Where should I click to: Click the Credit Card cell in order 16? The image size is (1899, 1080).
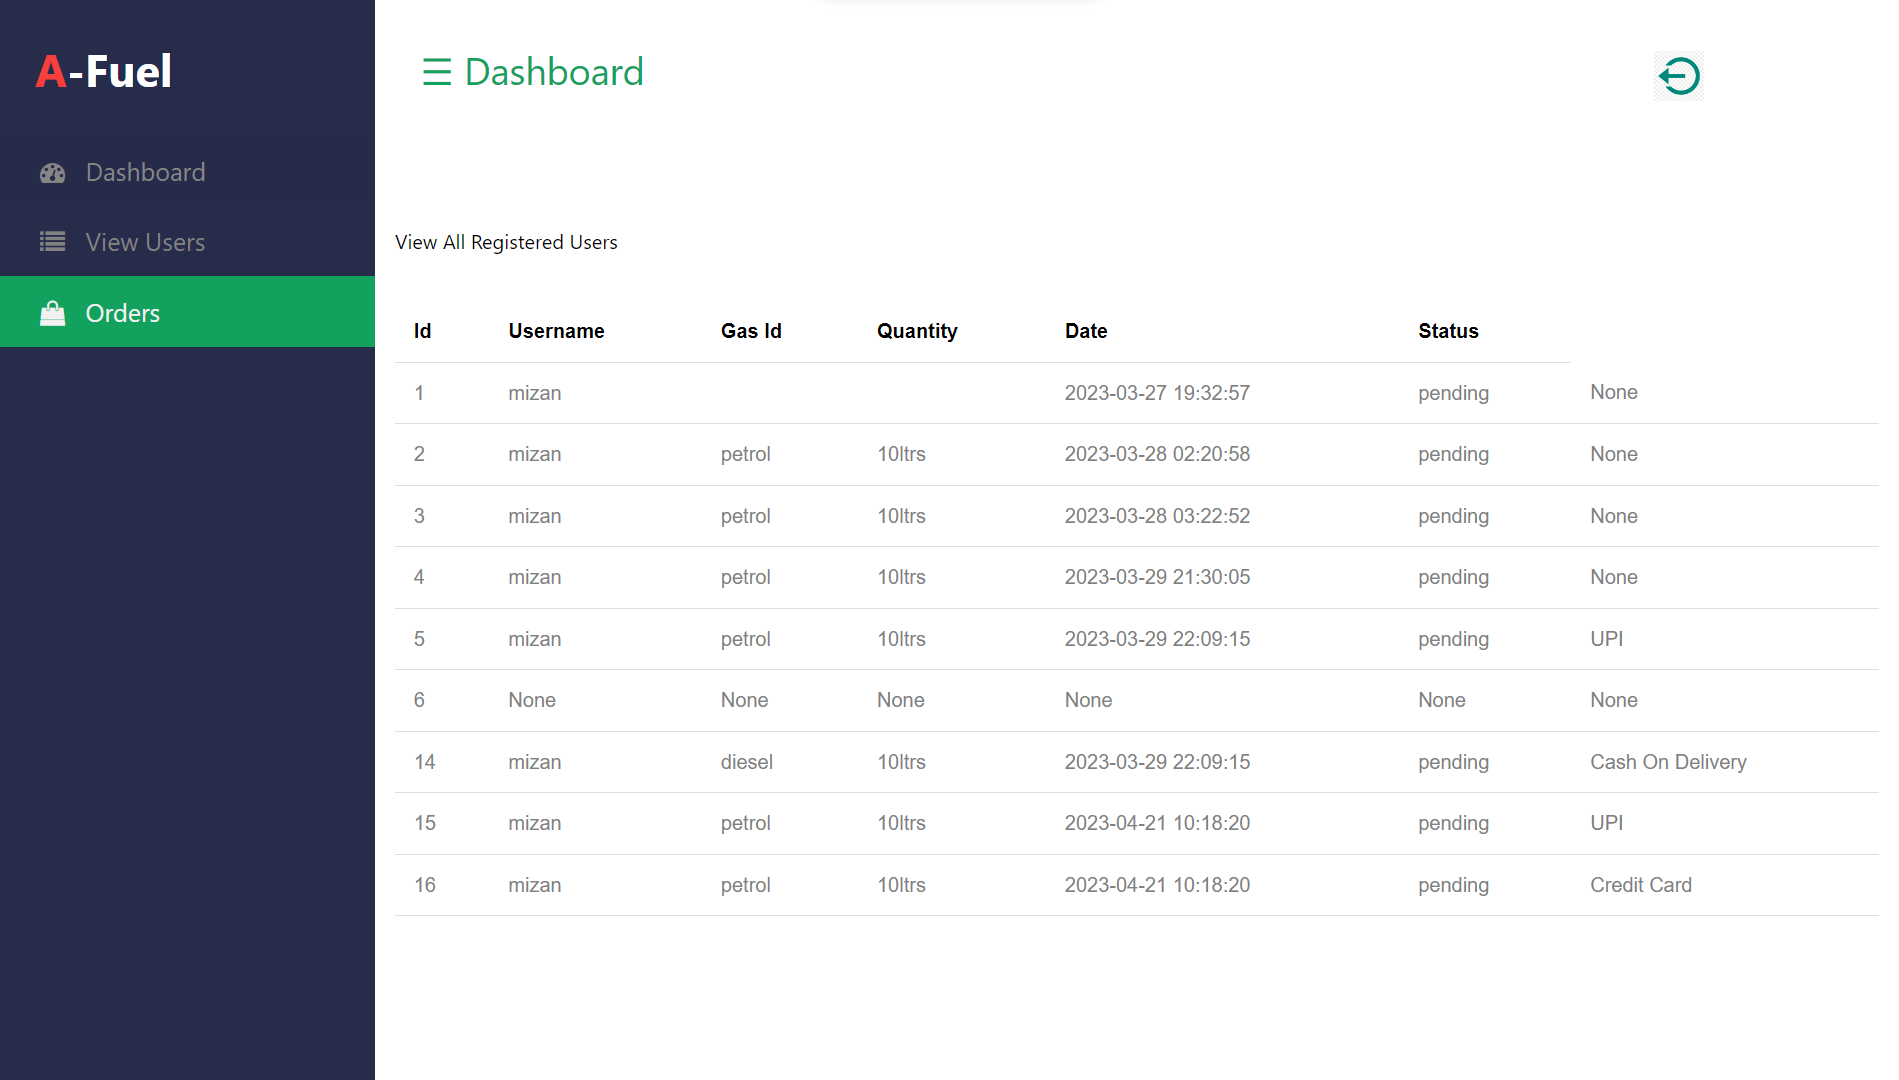pos(1641,885)
